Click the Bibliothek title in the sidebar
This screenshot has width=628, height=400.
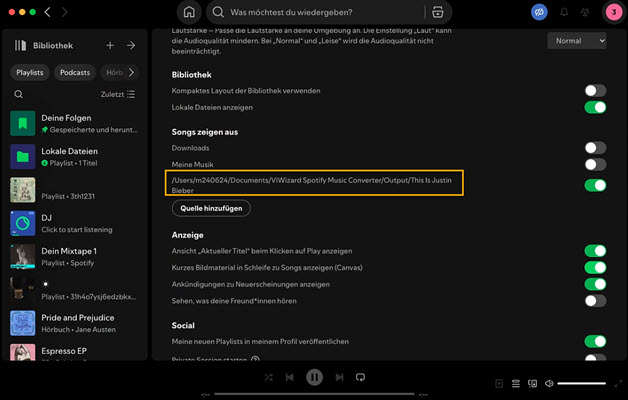[53, 46]
